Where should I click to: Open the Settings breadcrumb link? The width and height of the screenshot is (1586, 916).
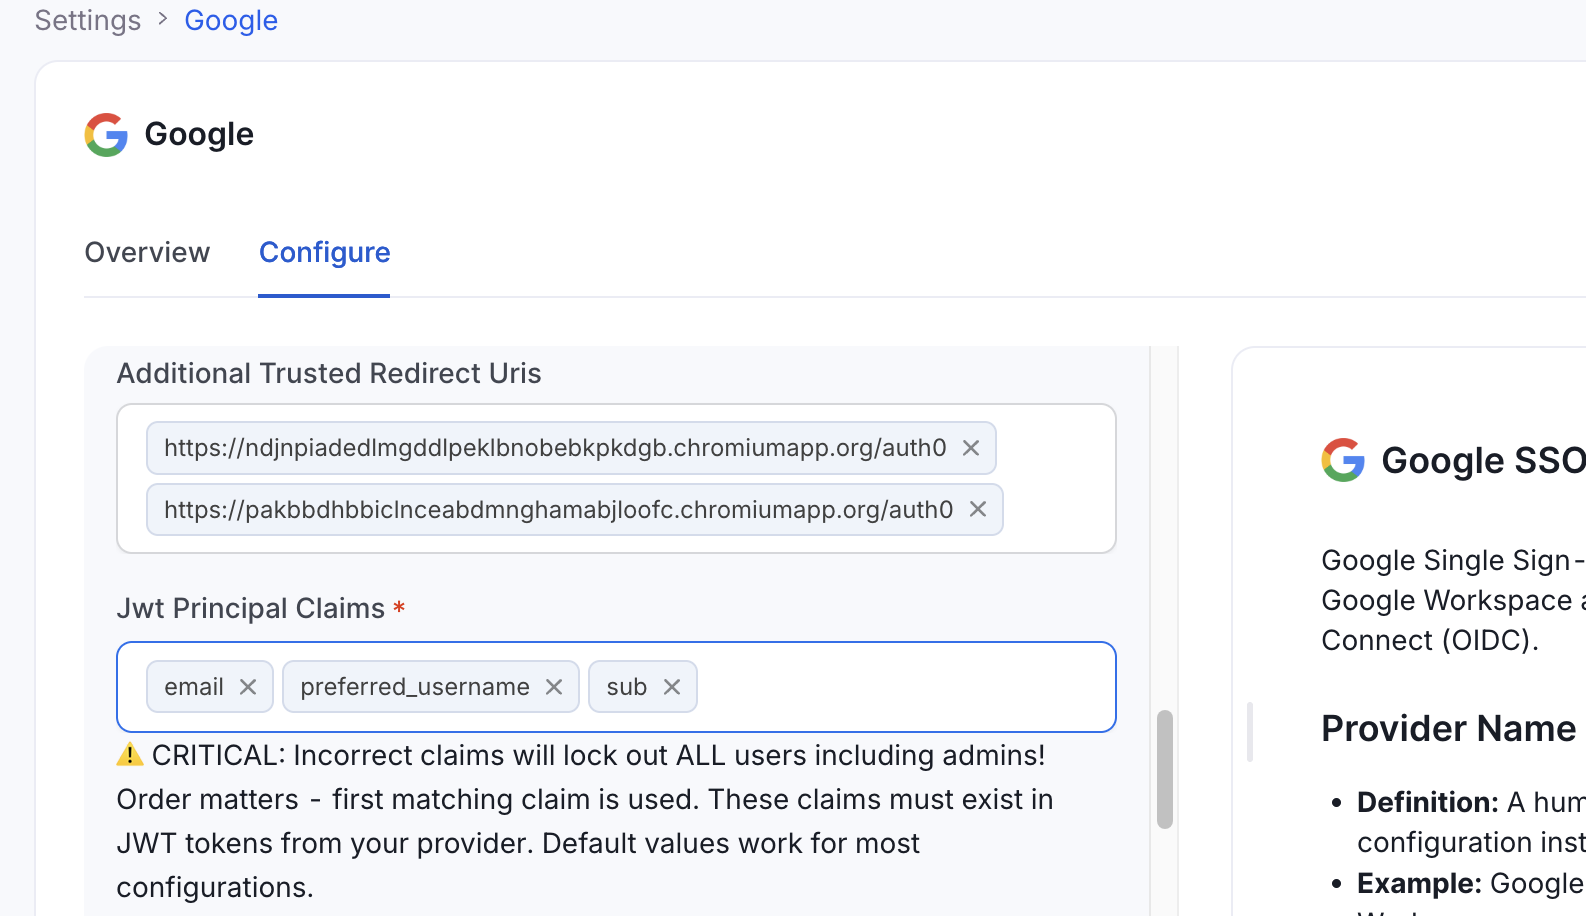click(88, 20)
